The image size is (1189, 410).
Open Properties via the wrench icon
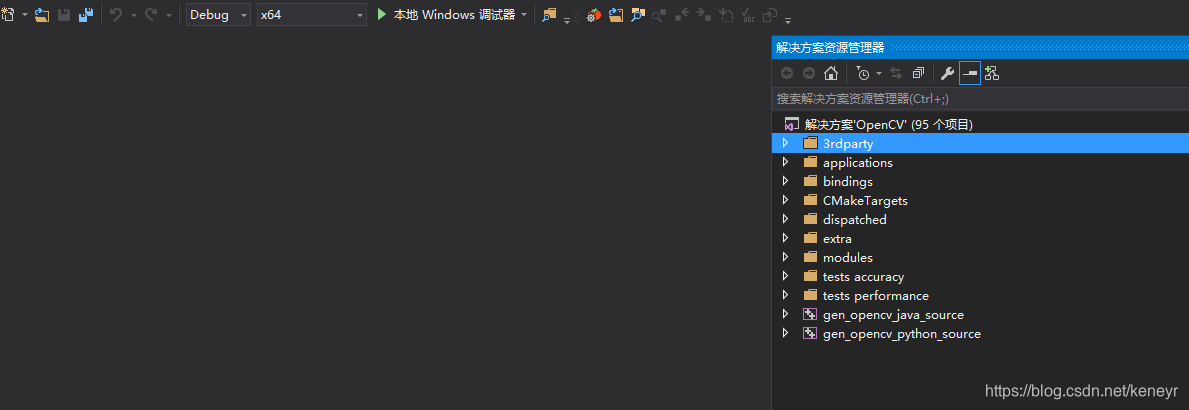pos(947,74)
